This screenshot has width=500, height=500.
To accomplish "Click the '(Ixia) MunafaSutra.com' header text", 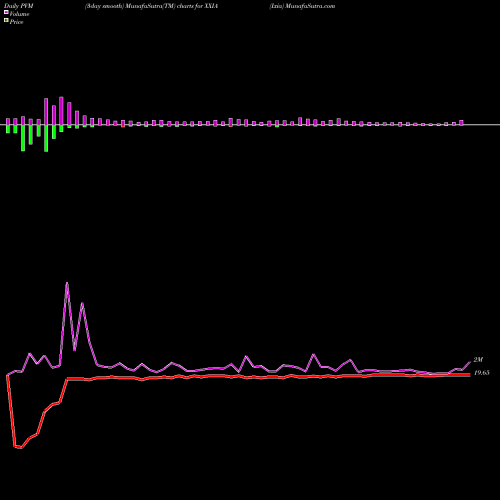I will (x=302, y=6).
